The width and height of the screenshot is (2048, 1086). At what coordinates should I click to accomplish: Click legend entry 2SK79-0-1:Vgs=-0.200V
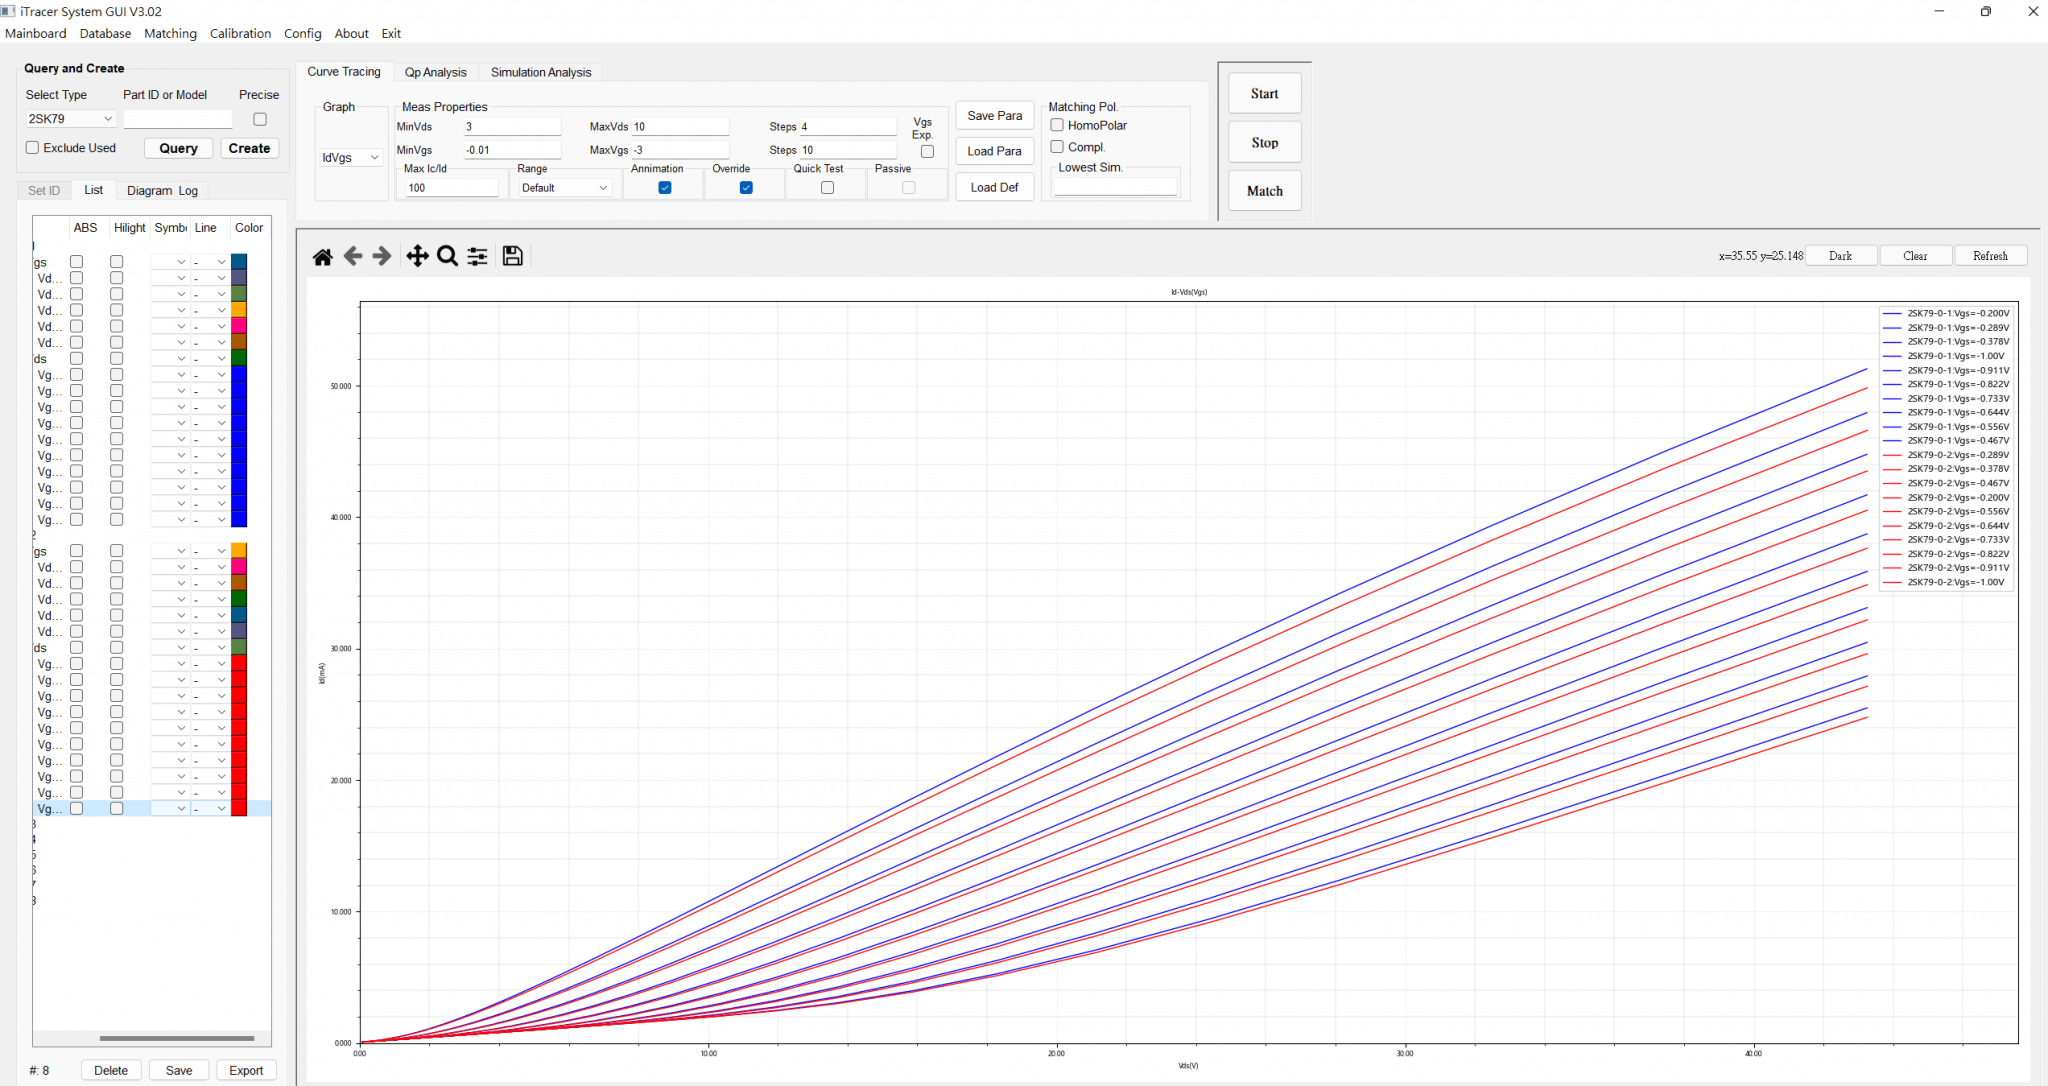pos(1946,314)
